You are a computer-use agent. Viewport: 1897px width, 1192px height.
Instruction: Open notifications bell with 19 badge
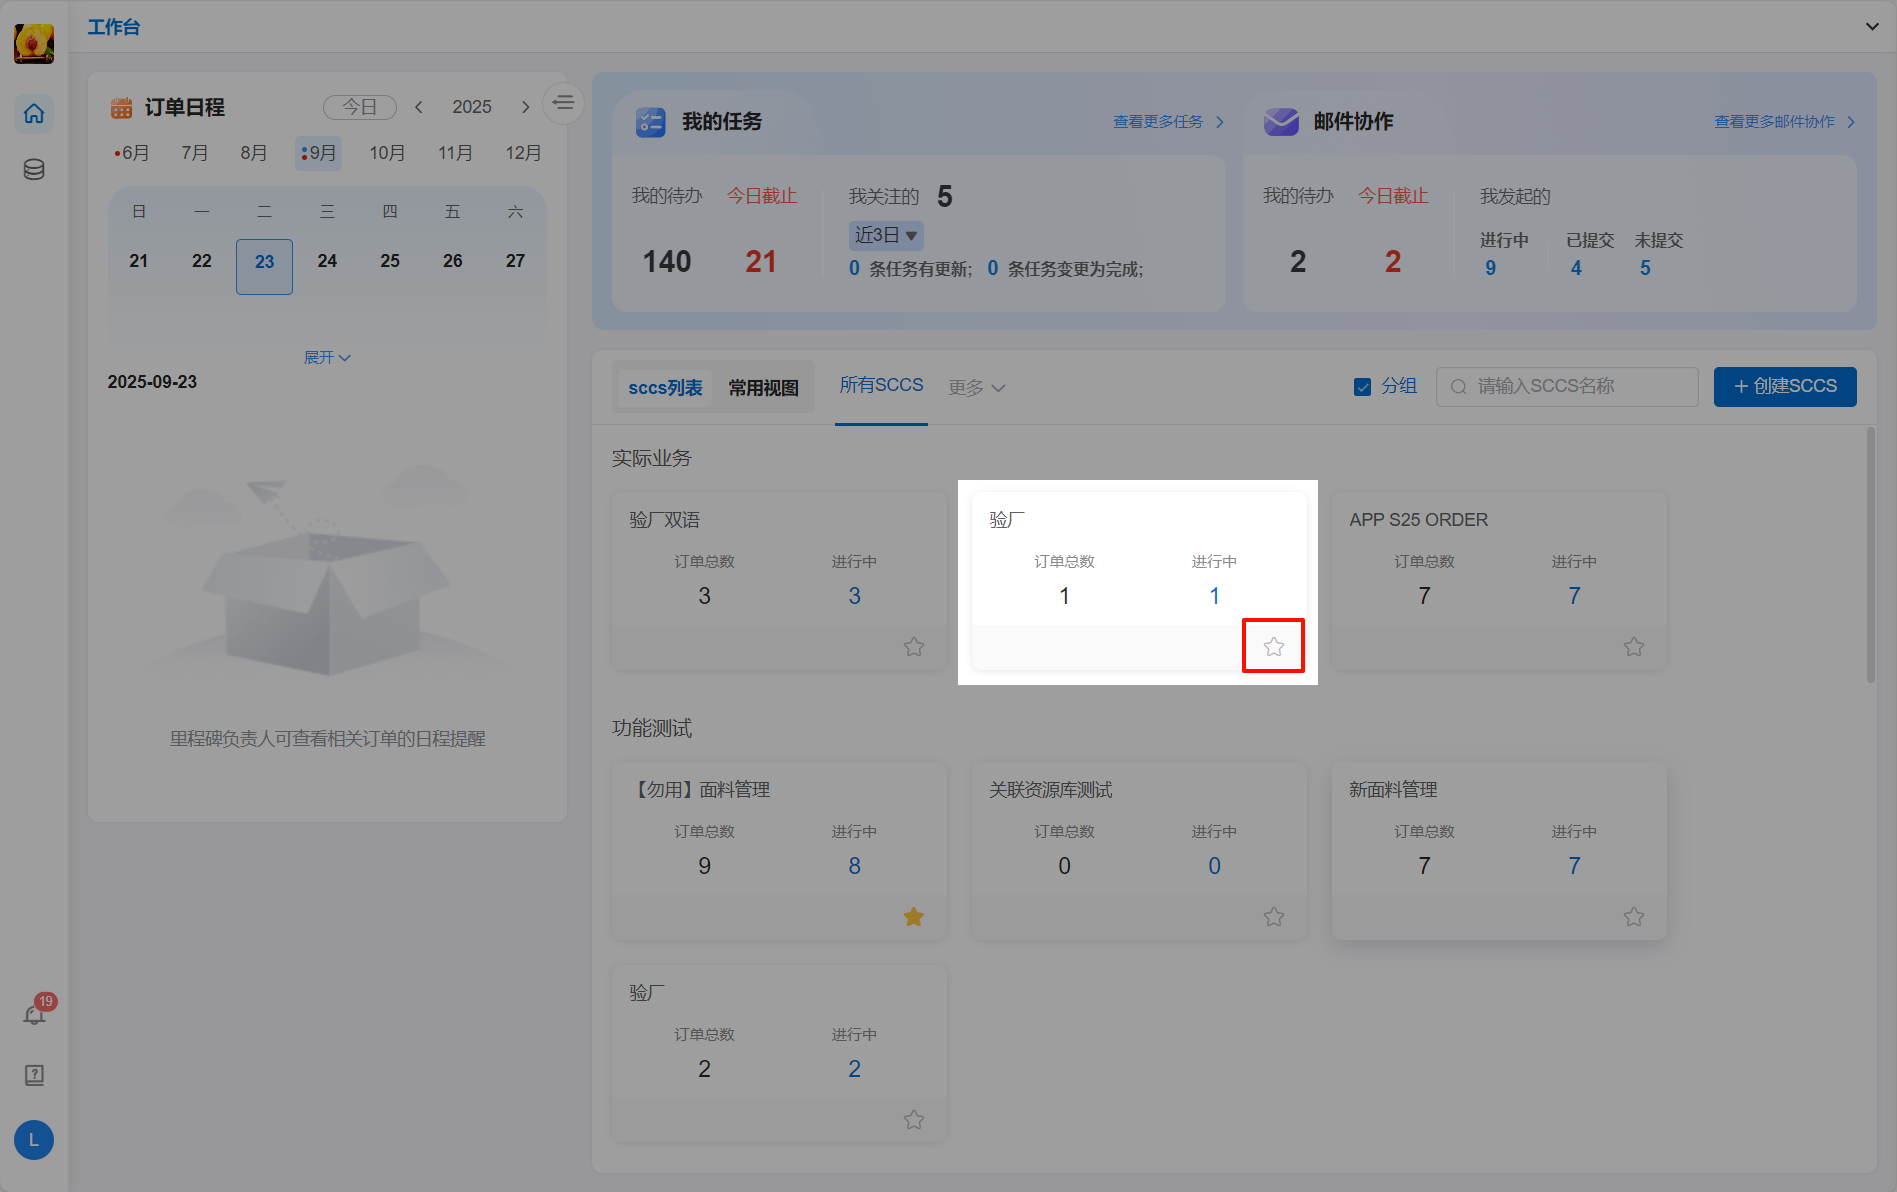(34, 1015)
